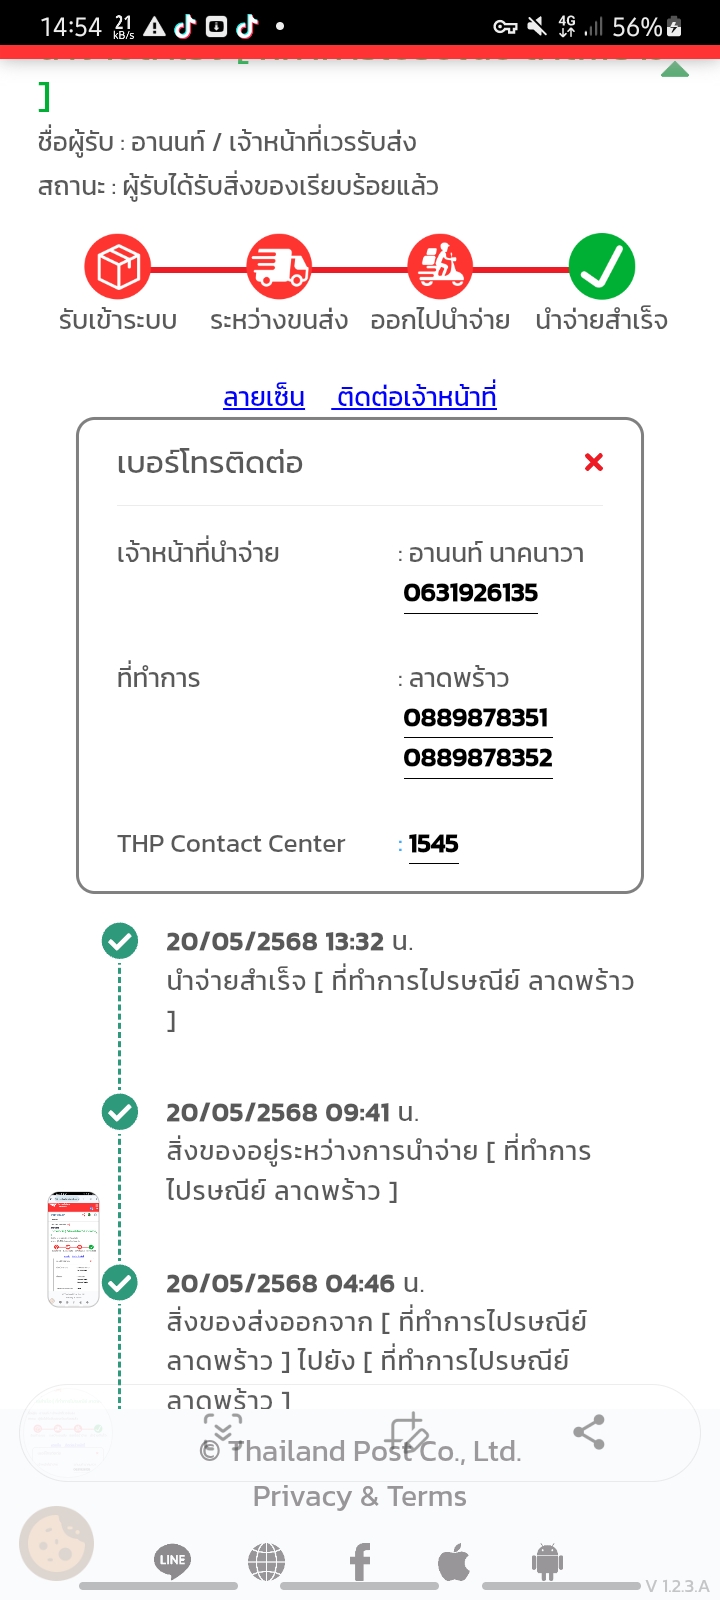Tap the scooter out-for-delivery icon
720x1600 pixels.
pyautogui.click(x=440, y=267)
